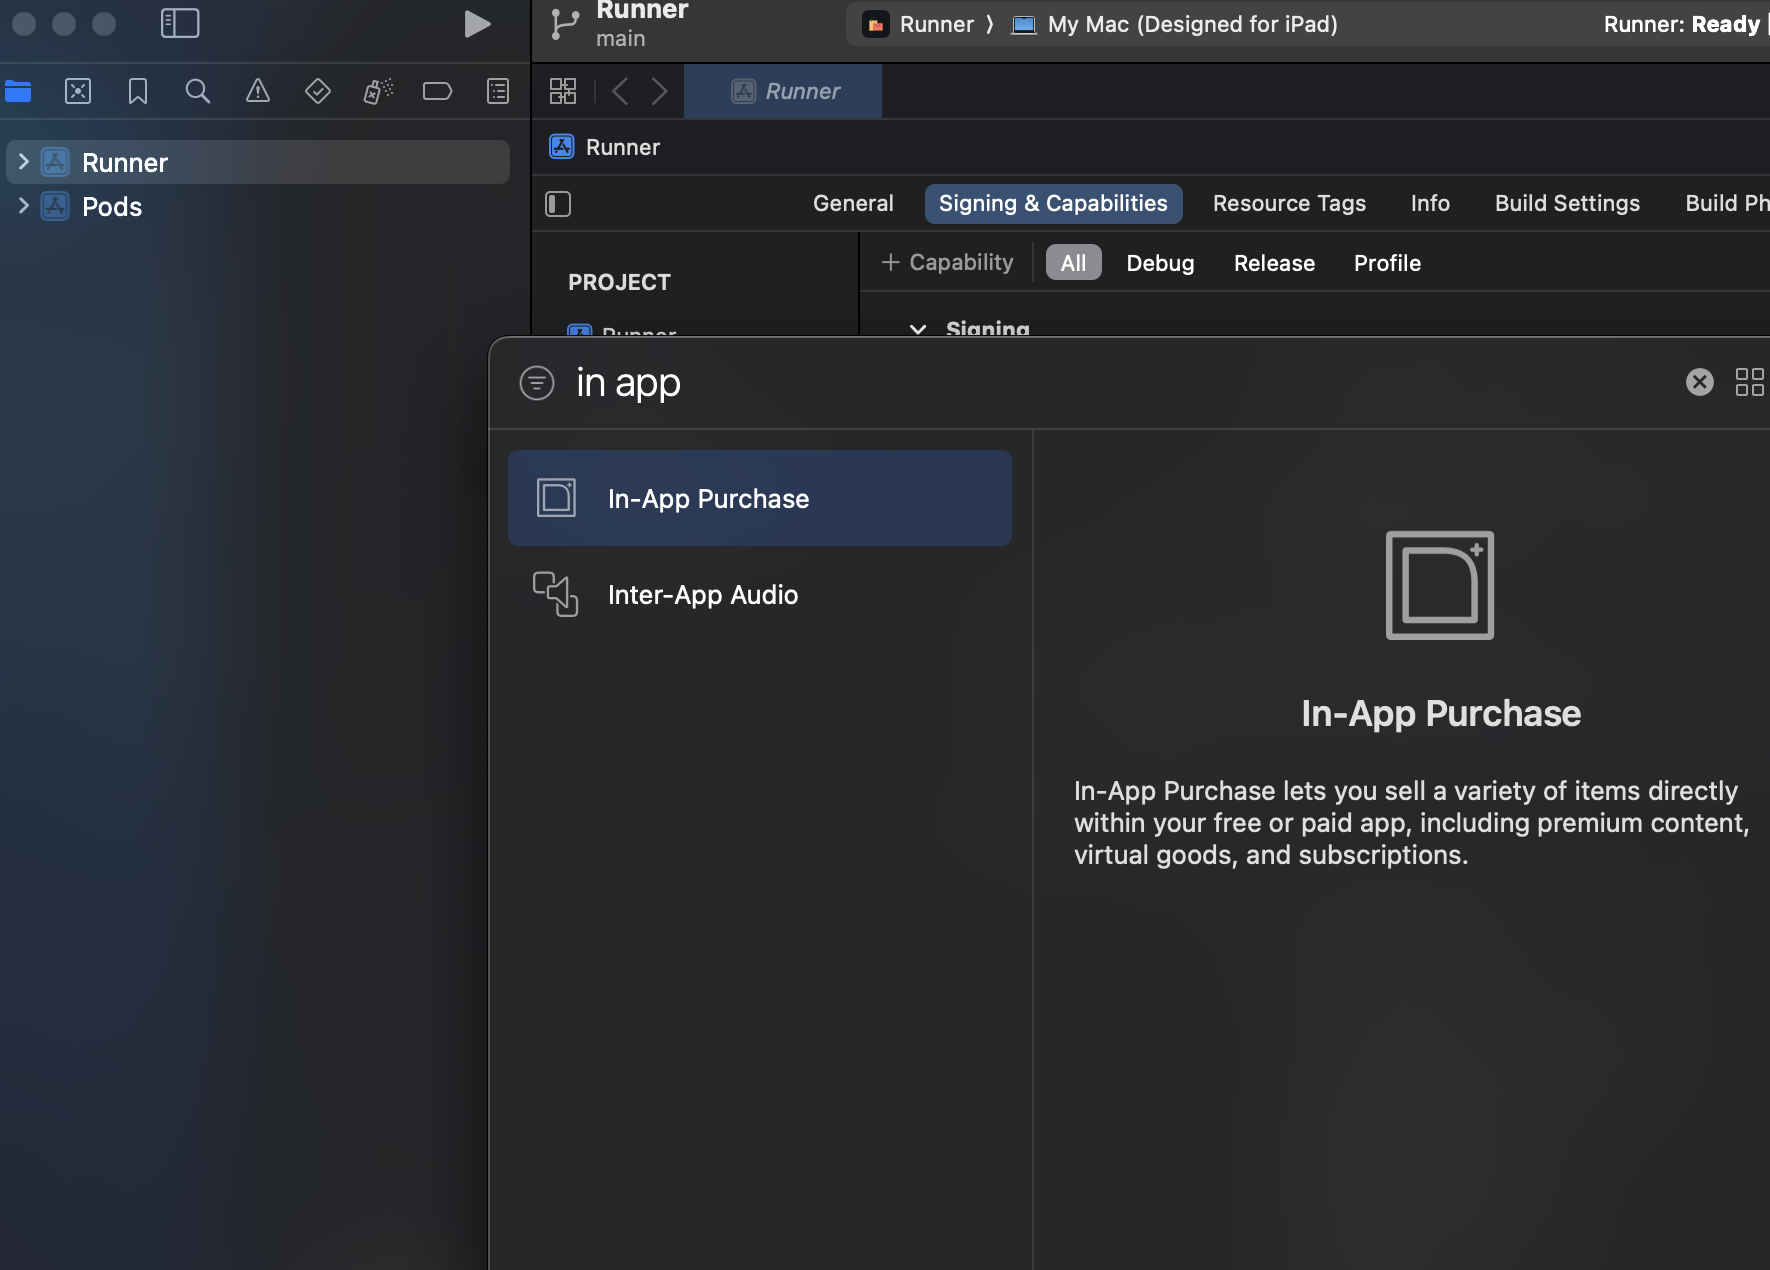Switch capability library to grid view

coord(1749,382)
